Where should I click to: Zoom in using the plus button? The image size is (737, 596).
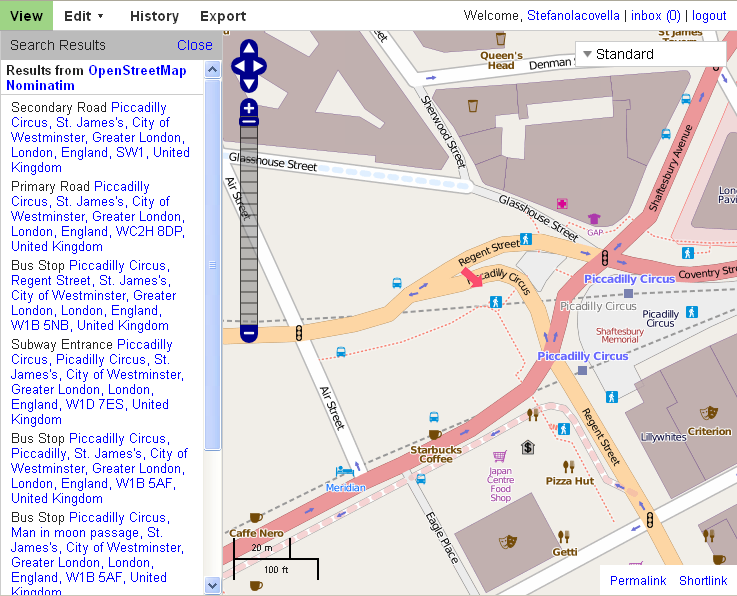point(249,108)
